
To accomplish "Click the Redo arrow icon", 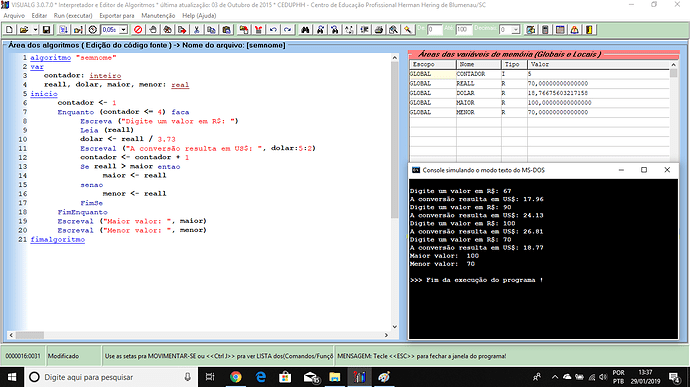I will [288, 29].
